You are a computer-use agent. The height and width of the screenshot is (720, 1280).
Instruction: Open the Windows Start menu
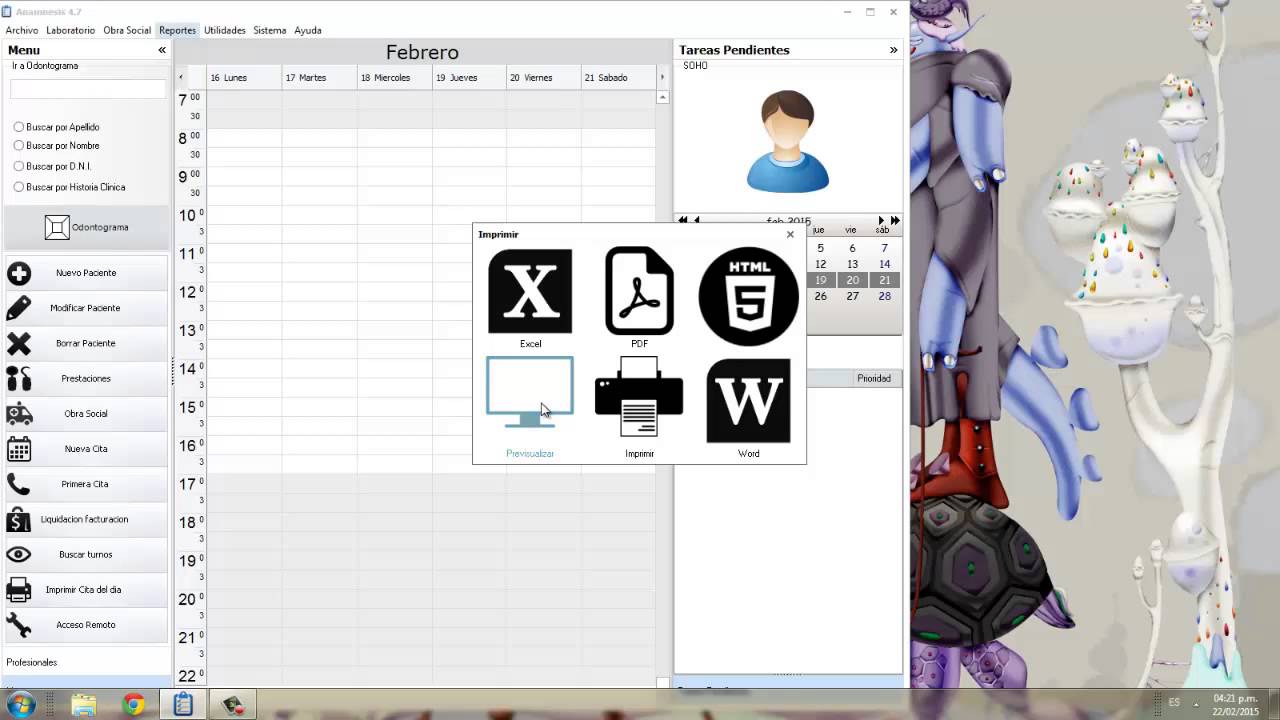[21, 704]
